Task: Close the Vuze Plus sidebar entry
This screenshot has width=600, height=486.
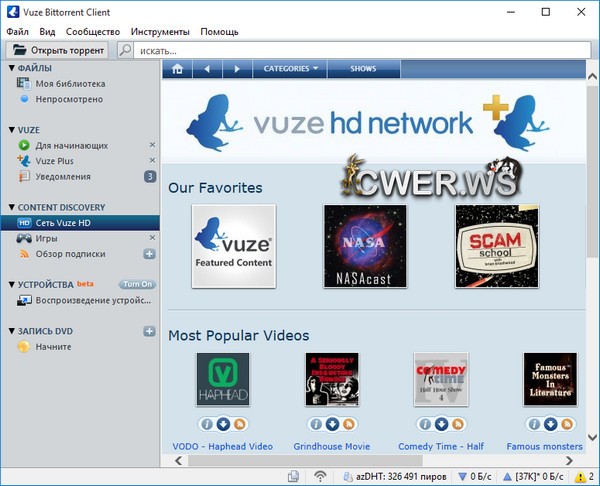Action: [x=152, y=161]
